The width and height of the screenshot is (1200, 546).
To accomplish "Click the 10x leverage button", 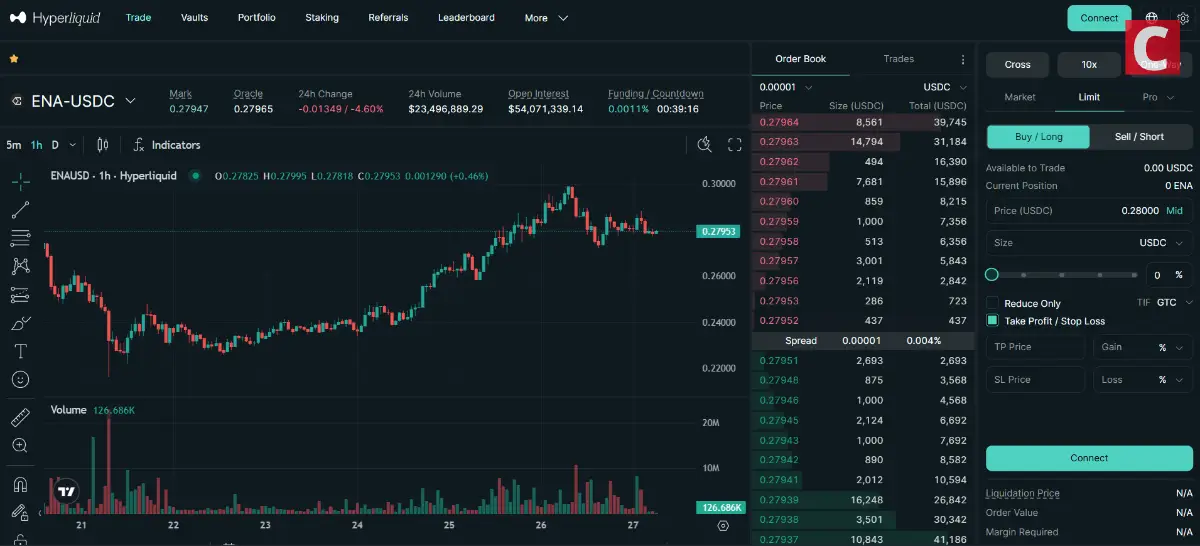I will (x=1089, y=65).
